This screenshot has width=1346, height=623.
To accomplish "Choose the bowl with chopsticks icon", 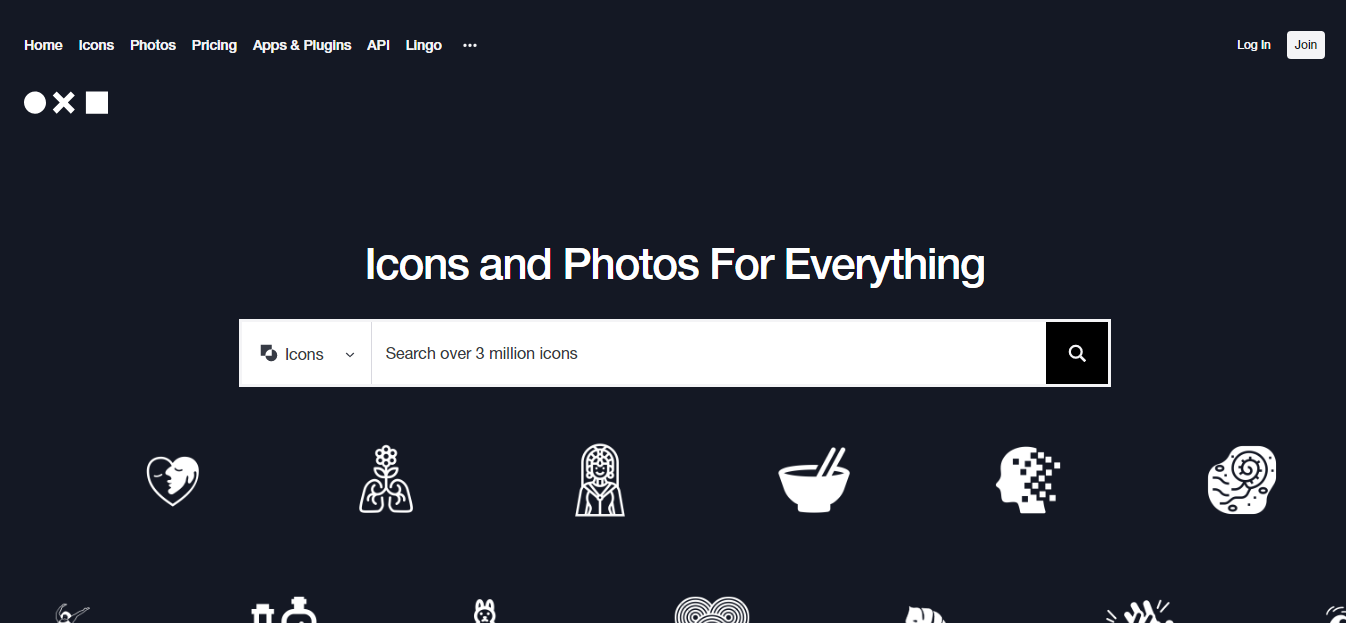I will pos(814,480).
